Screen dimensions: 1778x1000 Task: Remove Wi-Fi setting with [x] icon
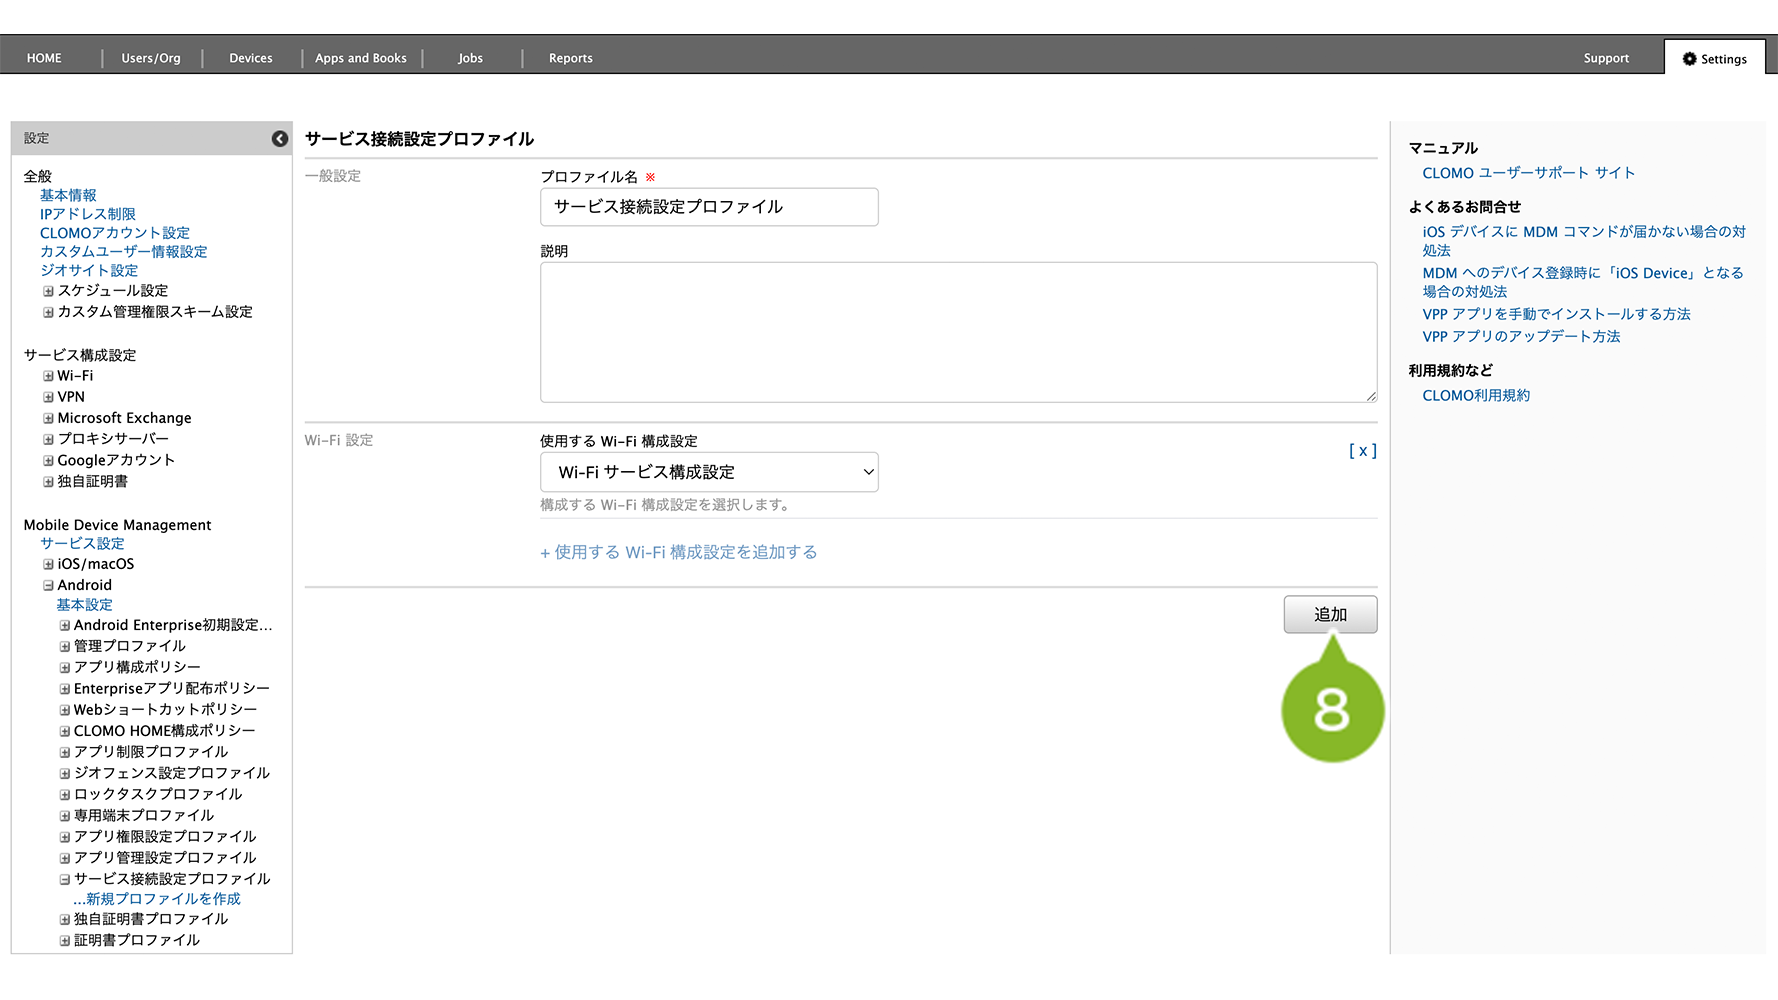[x=1362, y=451]
